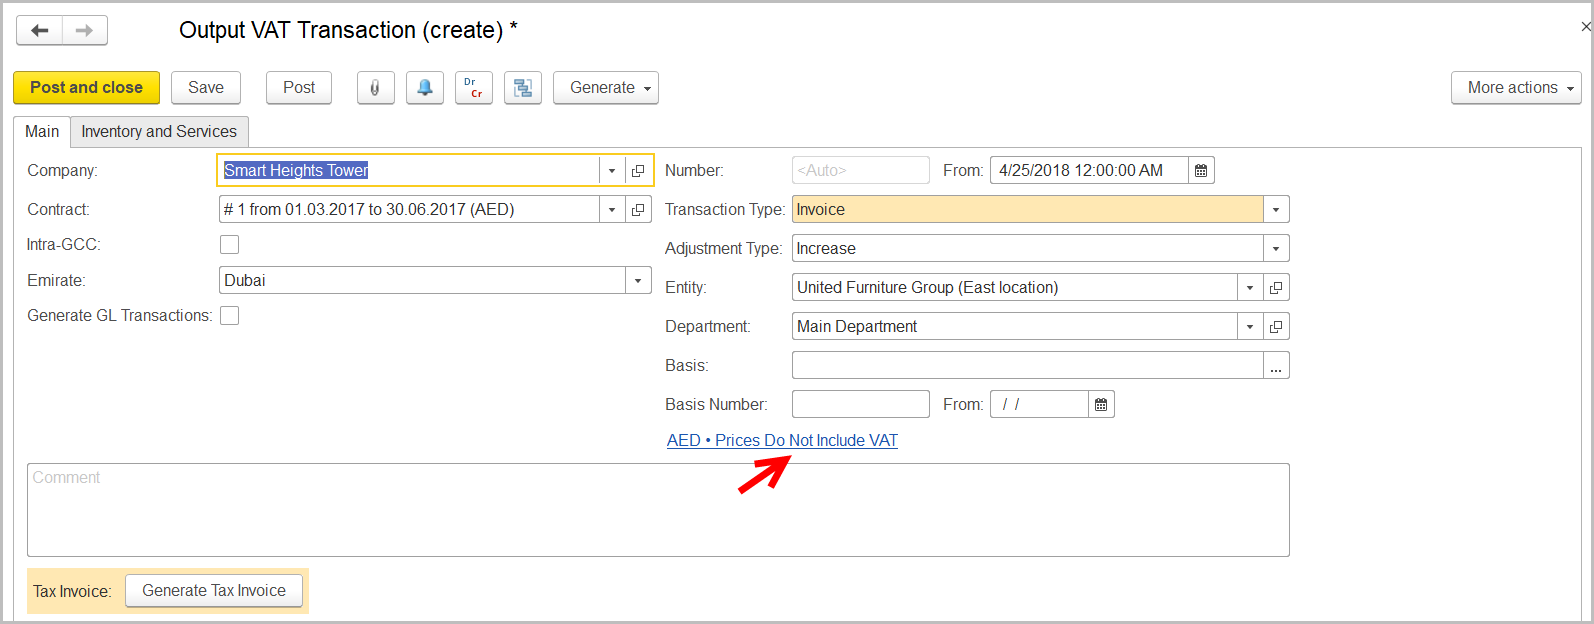Open AED Prices Do Not Include VAT link
The width and height of the screenshot is (1594, 624).
click(x=782, y=441)
